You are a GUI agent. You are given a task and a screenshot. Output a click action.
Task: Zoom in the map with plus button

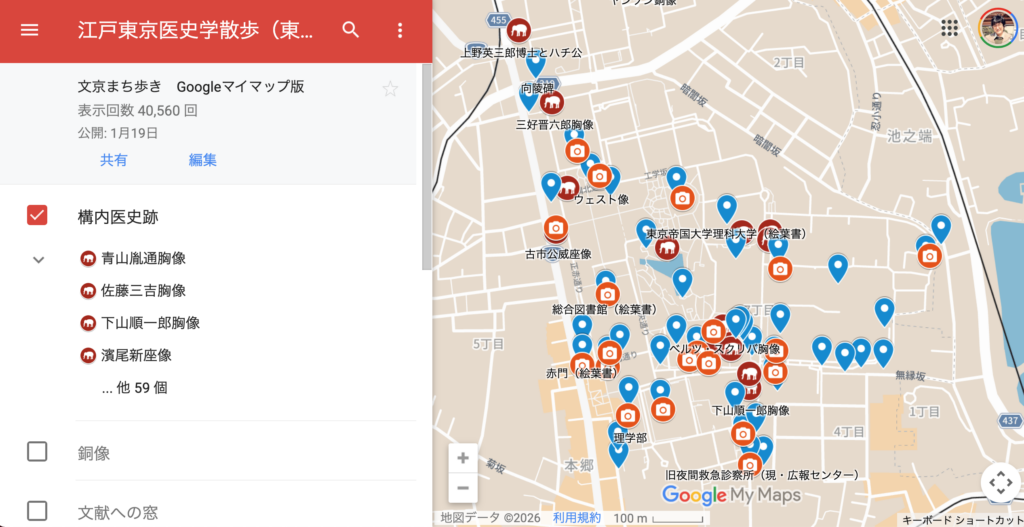click(x=462, y=458)
